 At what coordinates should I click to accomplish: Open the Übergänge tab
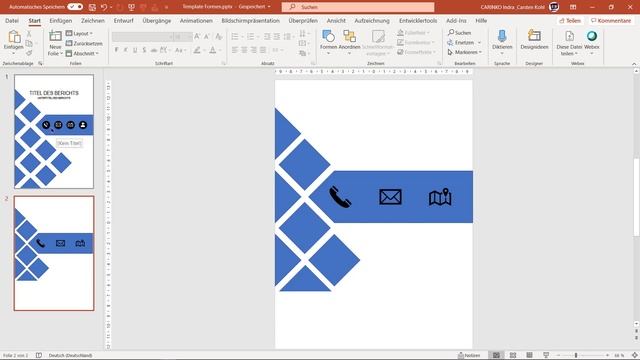click(x=157, y=20)
